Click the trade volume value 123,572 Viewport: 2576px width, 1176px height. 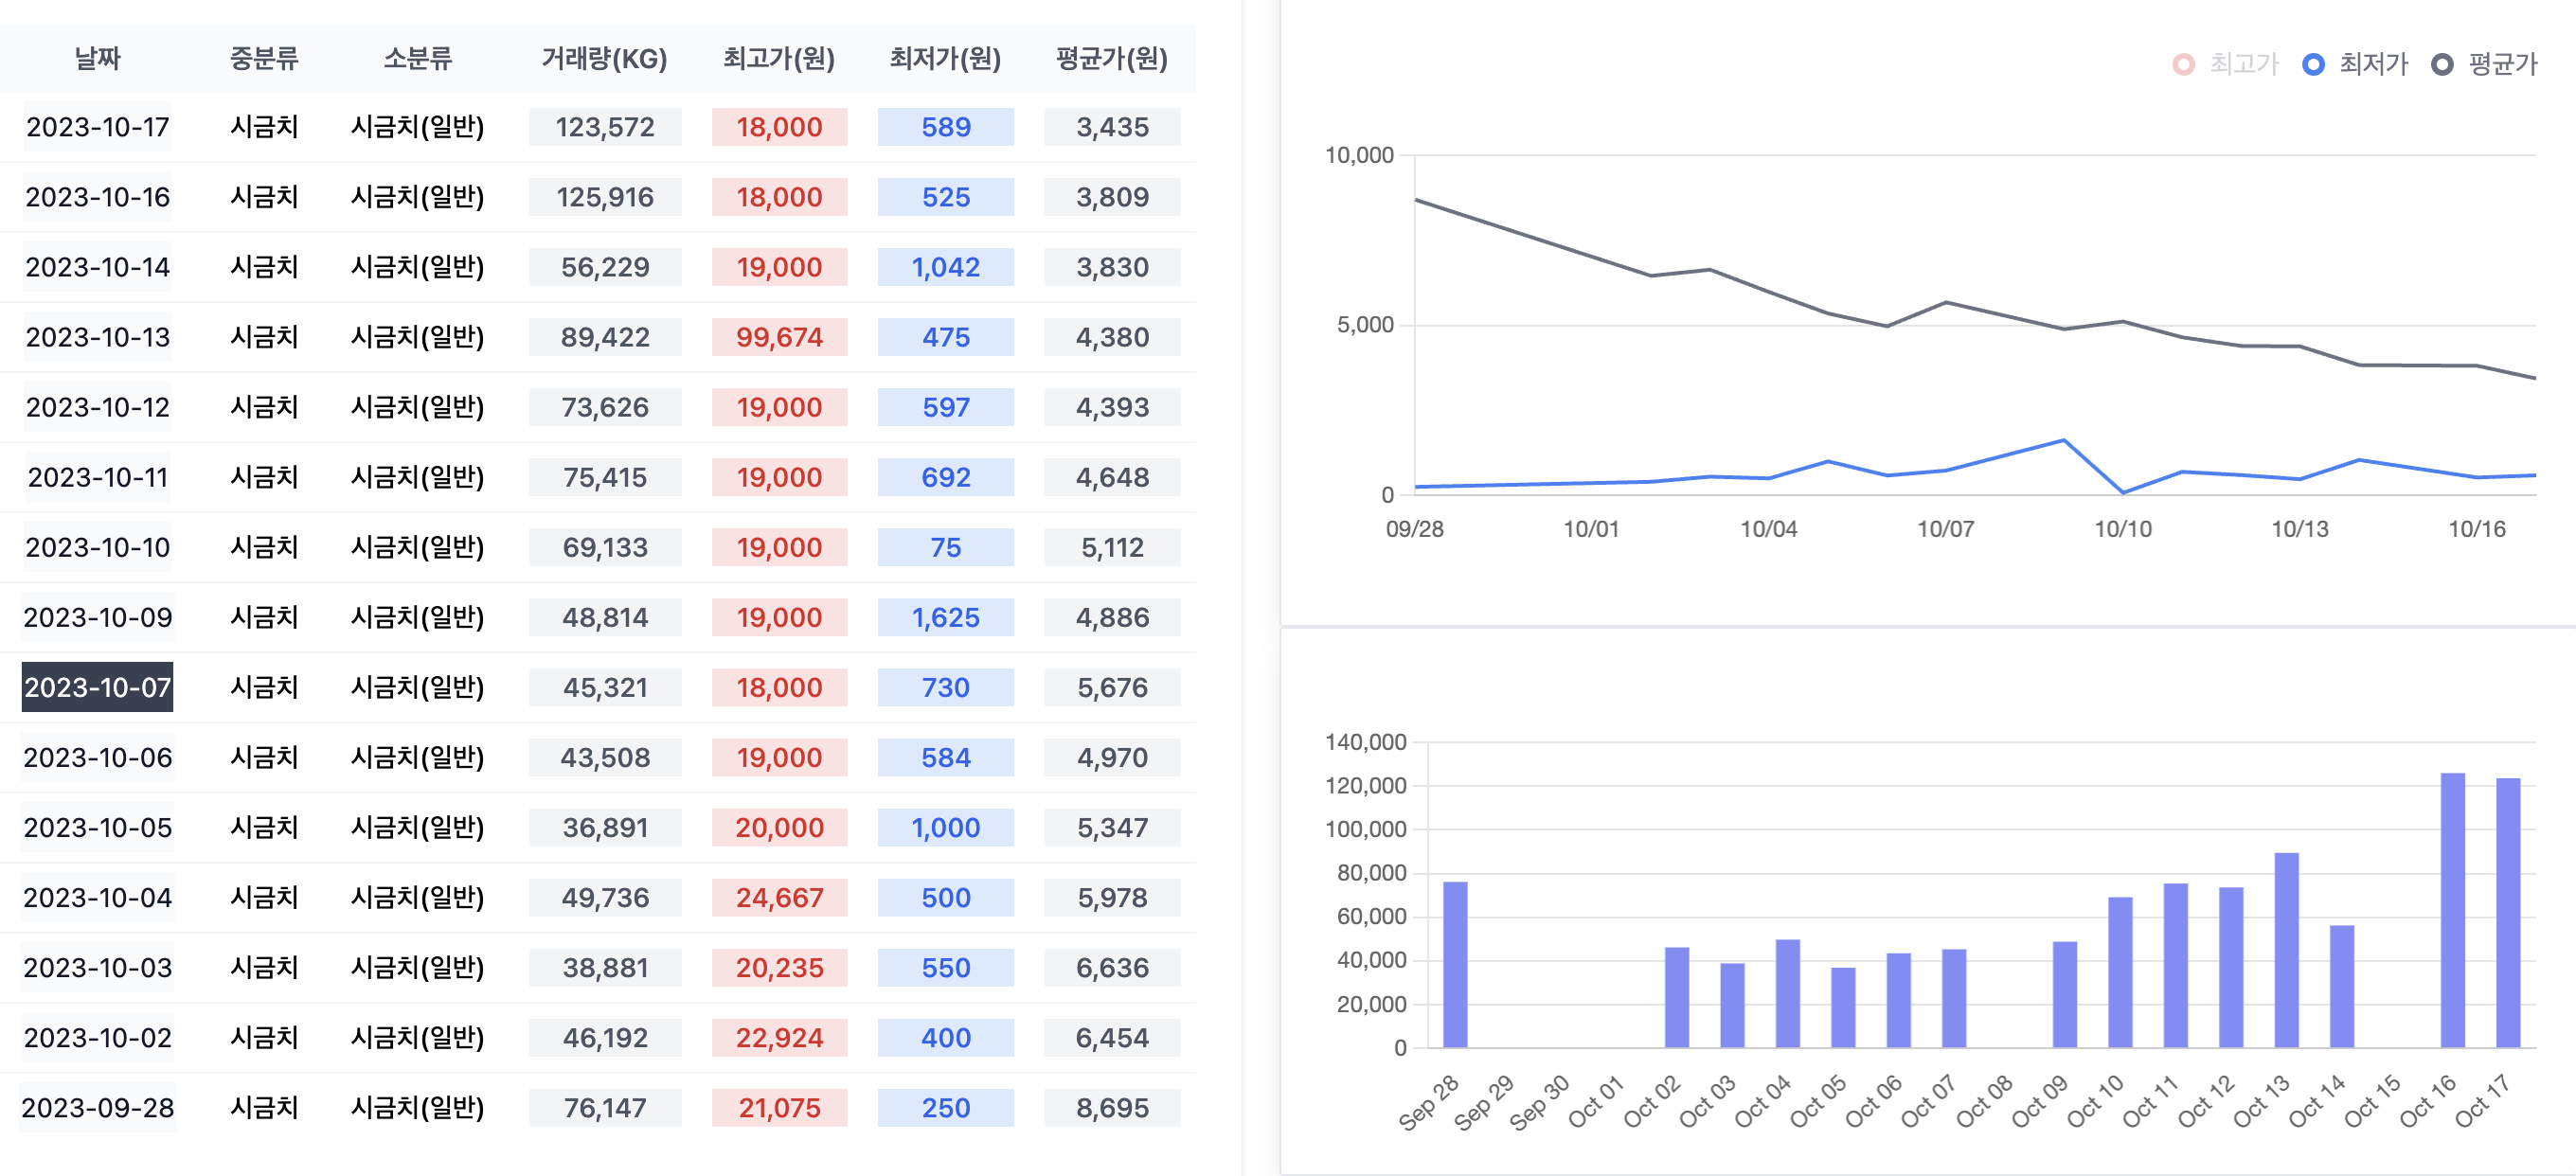click(x=605, y=127)
